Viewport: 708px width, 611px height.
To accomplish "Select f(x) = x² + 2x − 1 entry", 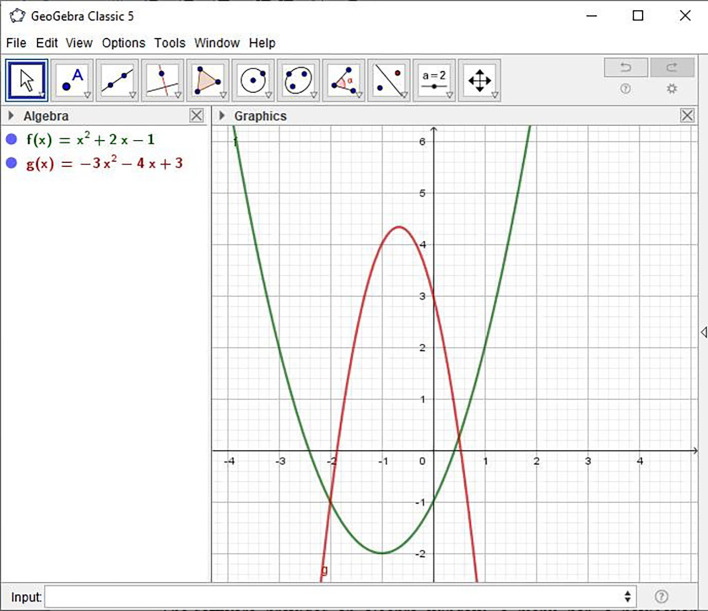I will (90, 140).
